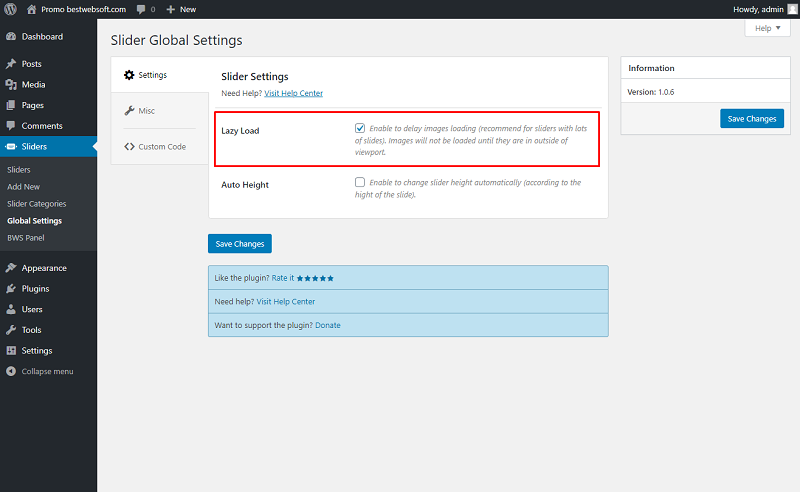Image resolution: width=800 pixels, height=492 pixels.
Task: Open BWS Panel submenu item
Action: click(26, 238)
